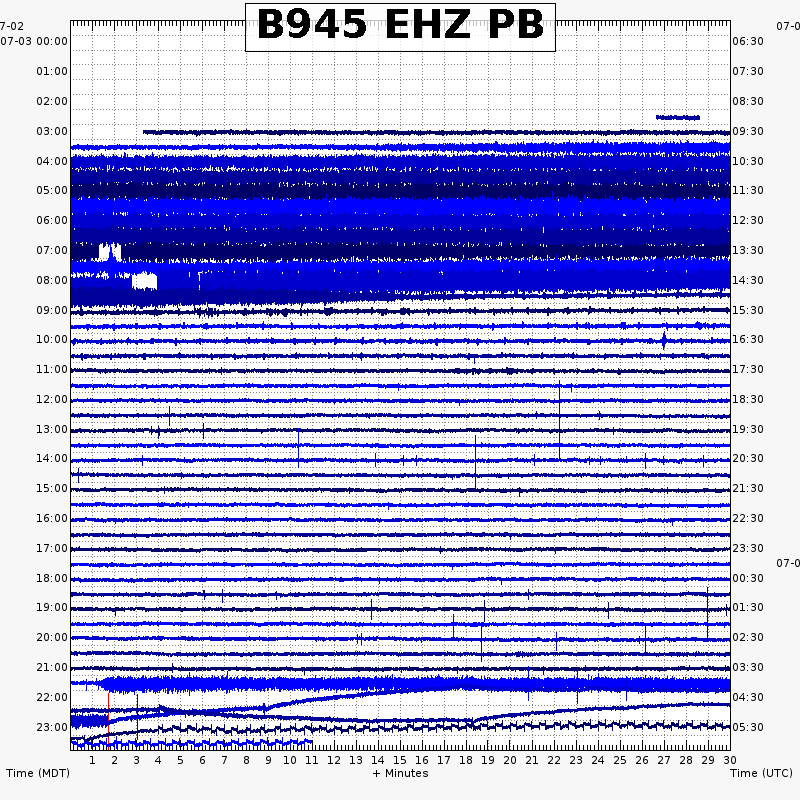Pick the "05:00" MDT time label
The width and height of the screenshot is (800, 800).
[x=52, y=190]
